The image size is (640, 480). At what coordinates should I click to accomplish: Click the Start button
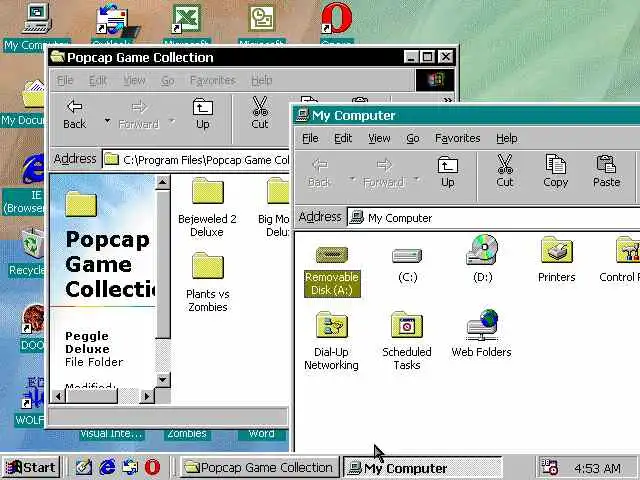pos(31,467)
